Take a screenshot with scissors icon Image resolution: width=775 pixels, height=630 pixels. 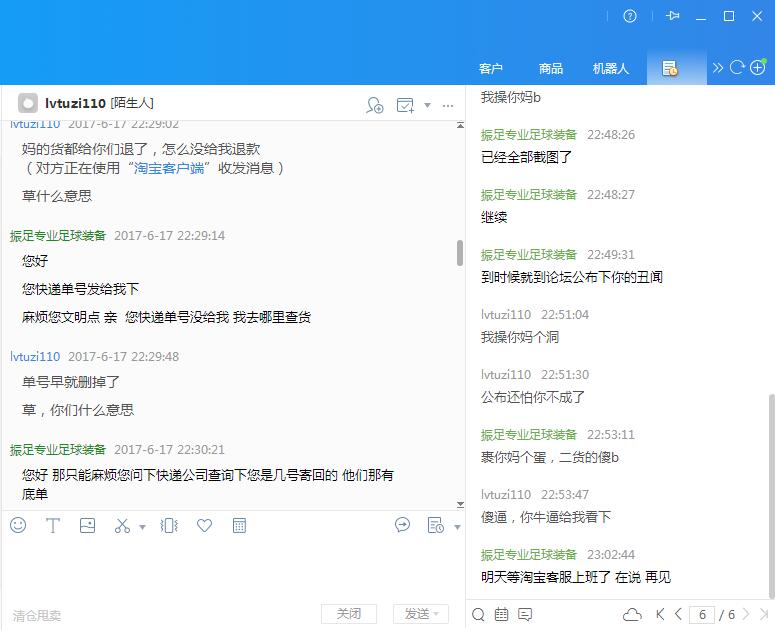coord(122,526)
